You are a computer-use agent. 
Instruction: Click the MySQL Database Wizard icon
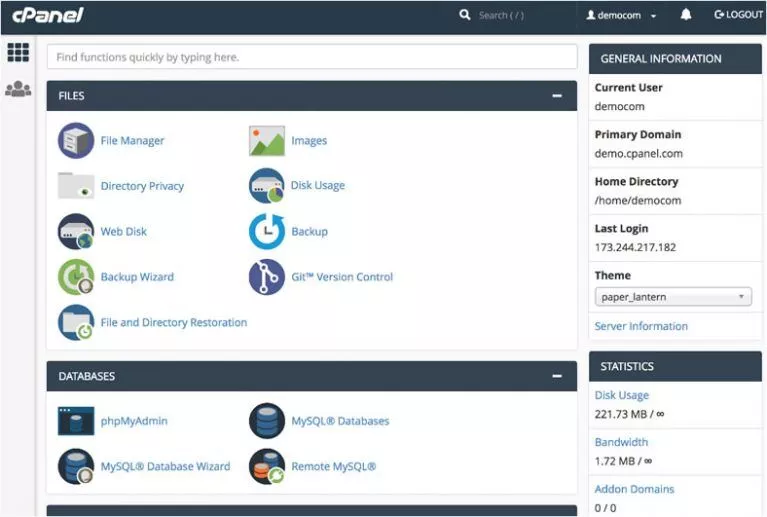click(76, 466)
